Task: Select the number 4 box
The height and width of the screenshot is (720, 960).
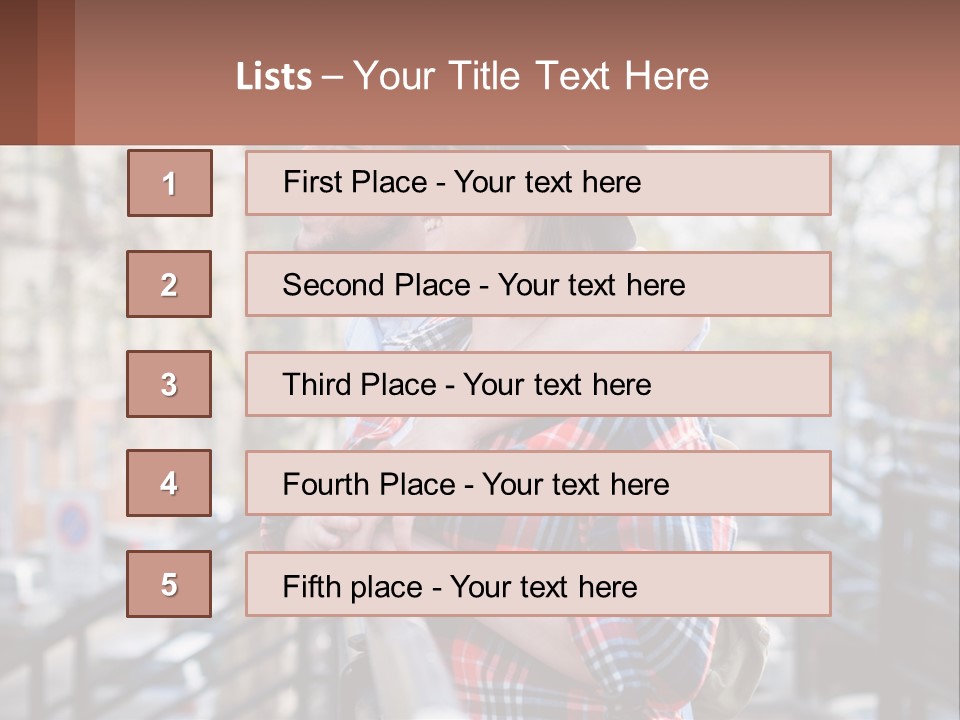Action: [169, 484]
